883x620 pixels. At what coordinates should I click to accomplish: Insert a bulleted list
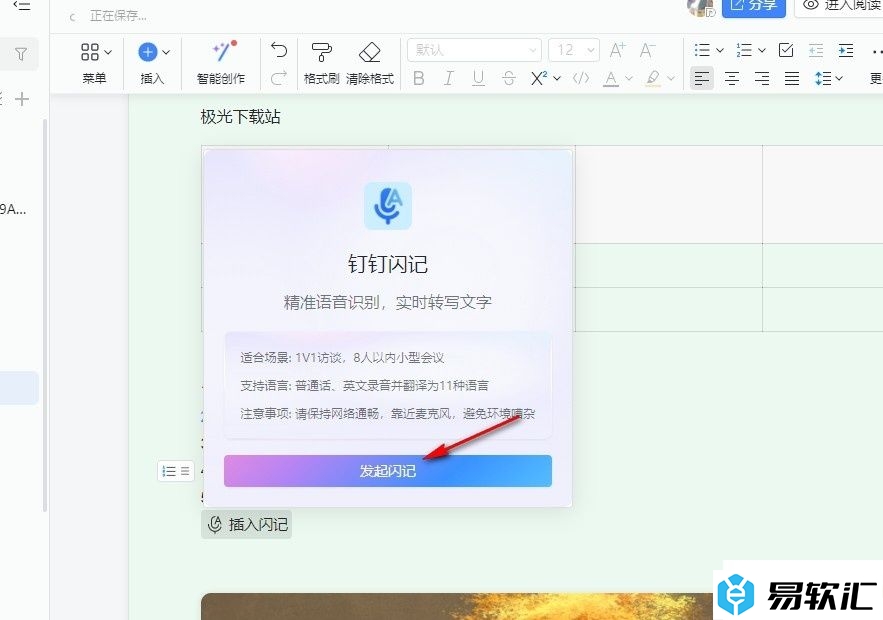point(702,50)
